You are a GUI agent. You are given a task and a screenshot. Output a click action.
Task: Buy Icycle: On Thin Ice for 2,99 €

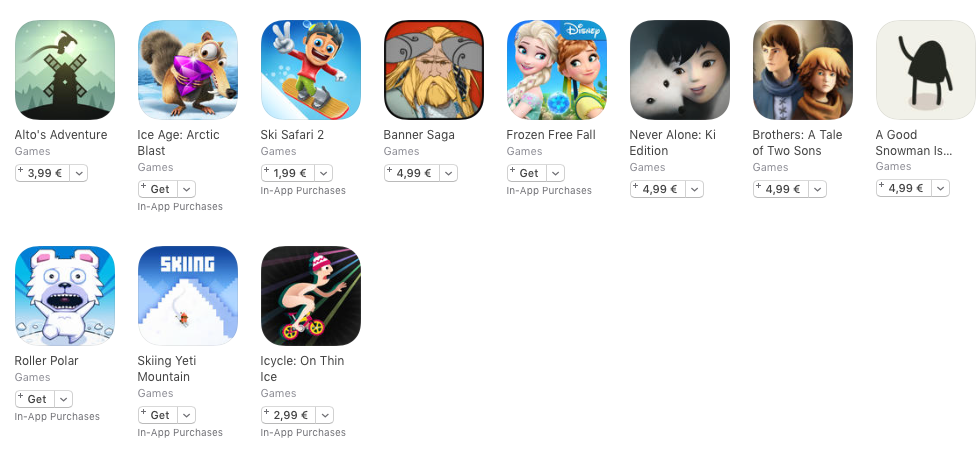click(x=289, y=415)
